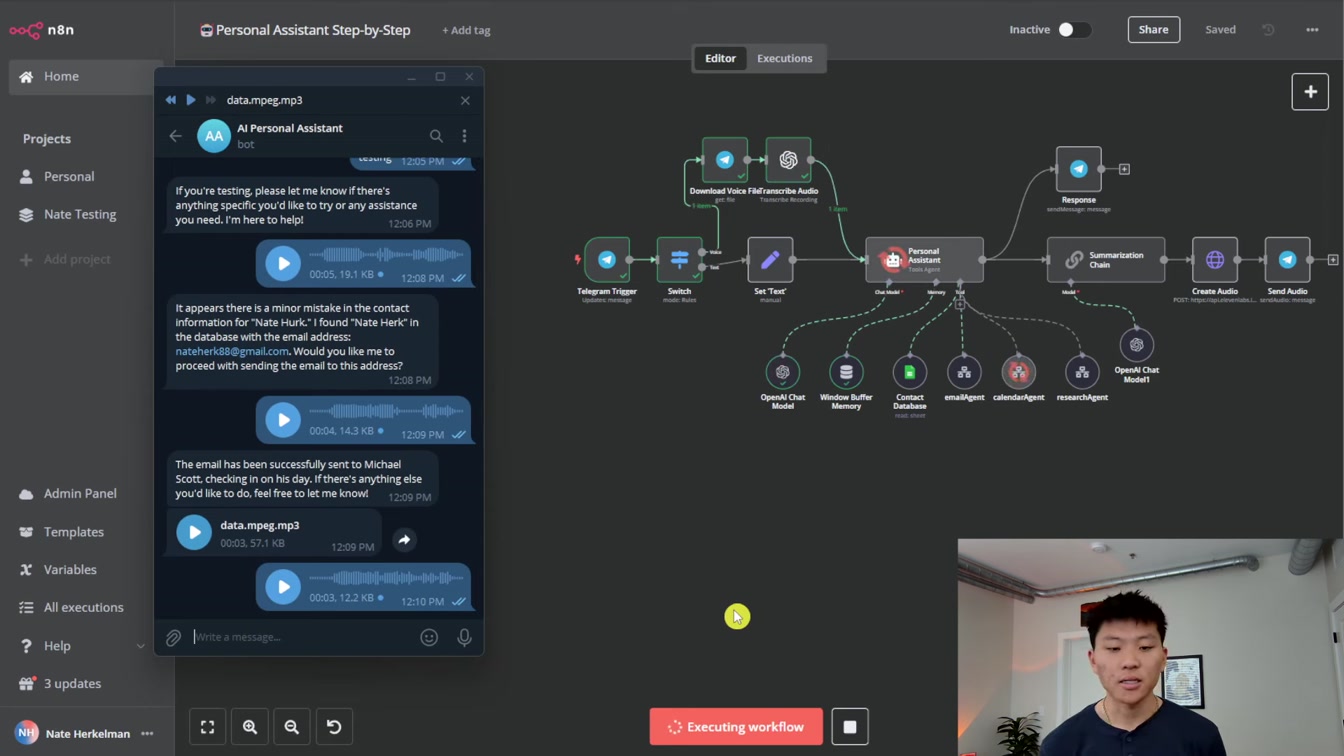
Task: Open the Send Audio node
Action: click(1287, 260)
